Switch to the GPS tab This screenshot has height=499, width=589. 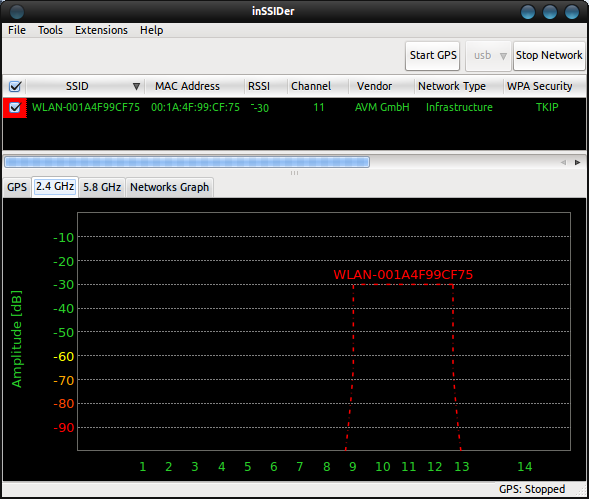(17, 187)
